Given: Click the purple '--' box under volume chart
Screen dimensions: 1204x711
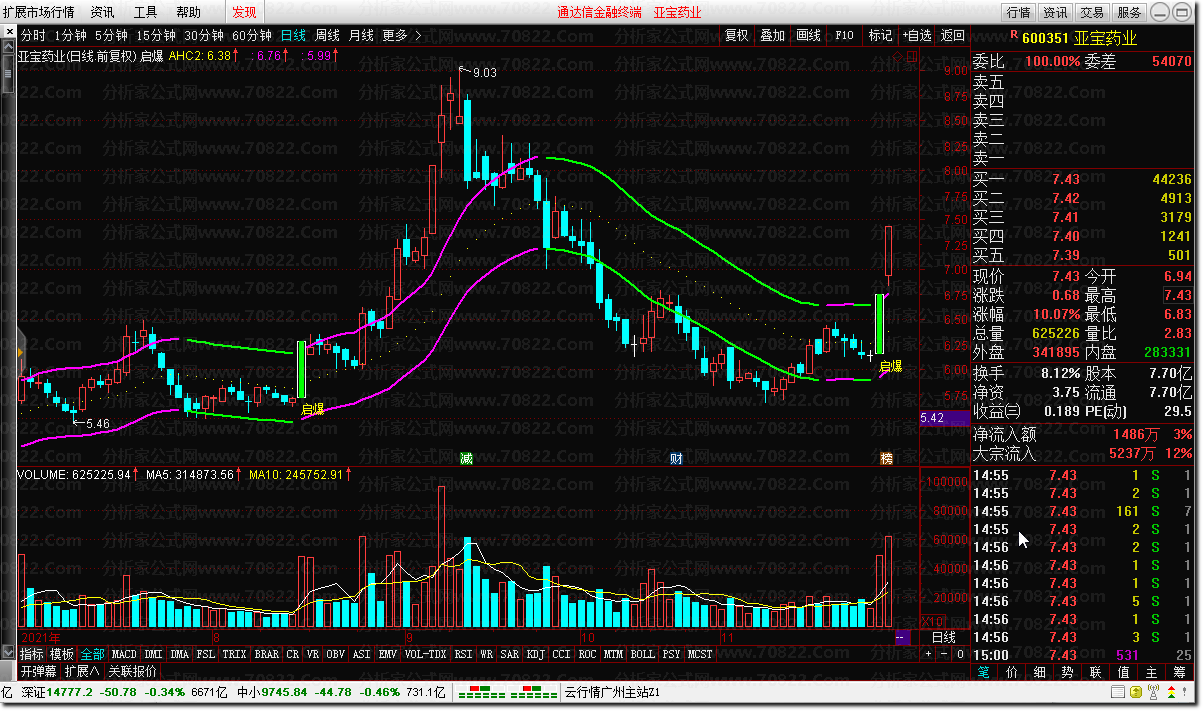Looking at the screenshot, I should click(x=903, y=637).
